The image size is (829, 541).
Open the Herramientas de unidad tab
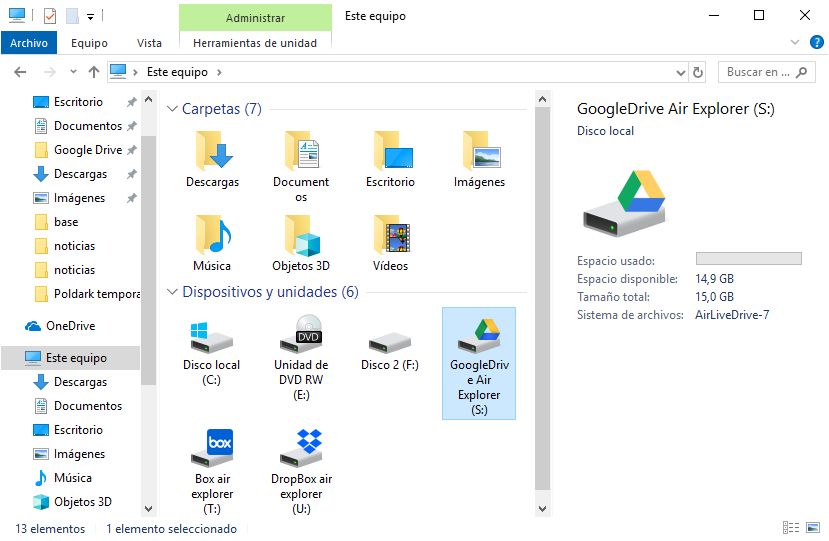click(x=254, y=43)
